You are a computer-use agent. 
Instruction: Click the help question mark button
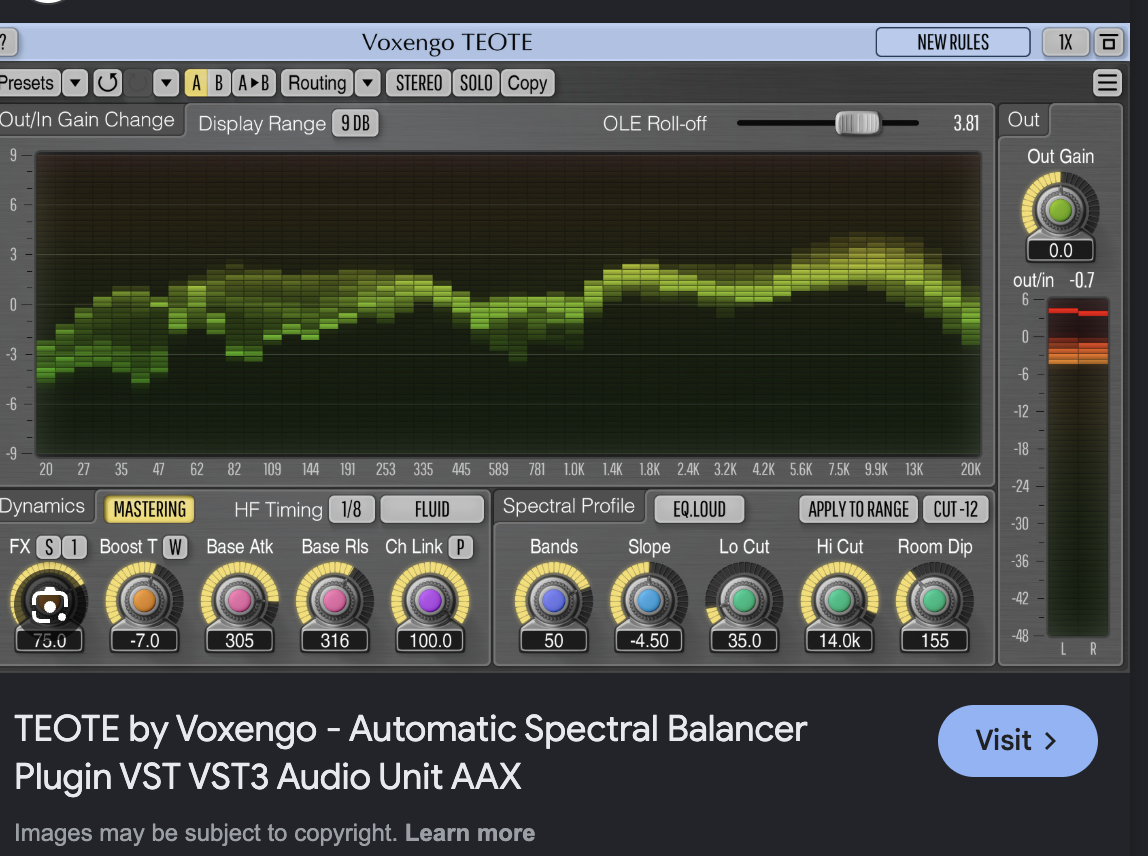click(6, 42)
